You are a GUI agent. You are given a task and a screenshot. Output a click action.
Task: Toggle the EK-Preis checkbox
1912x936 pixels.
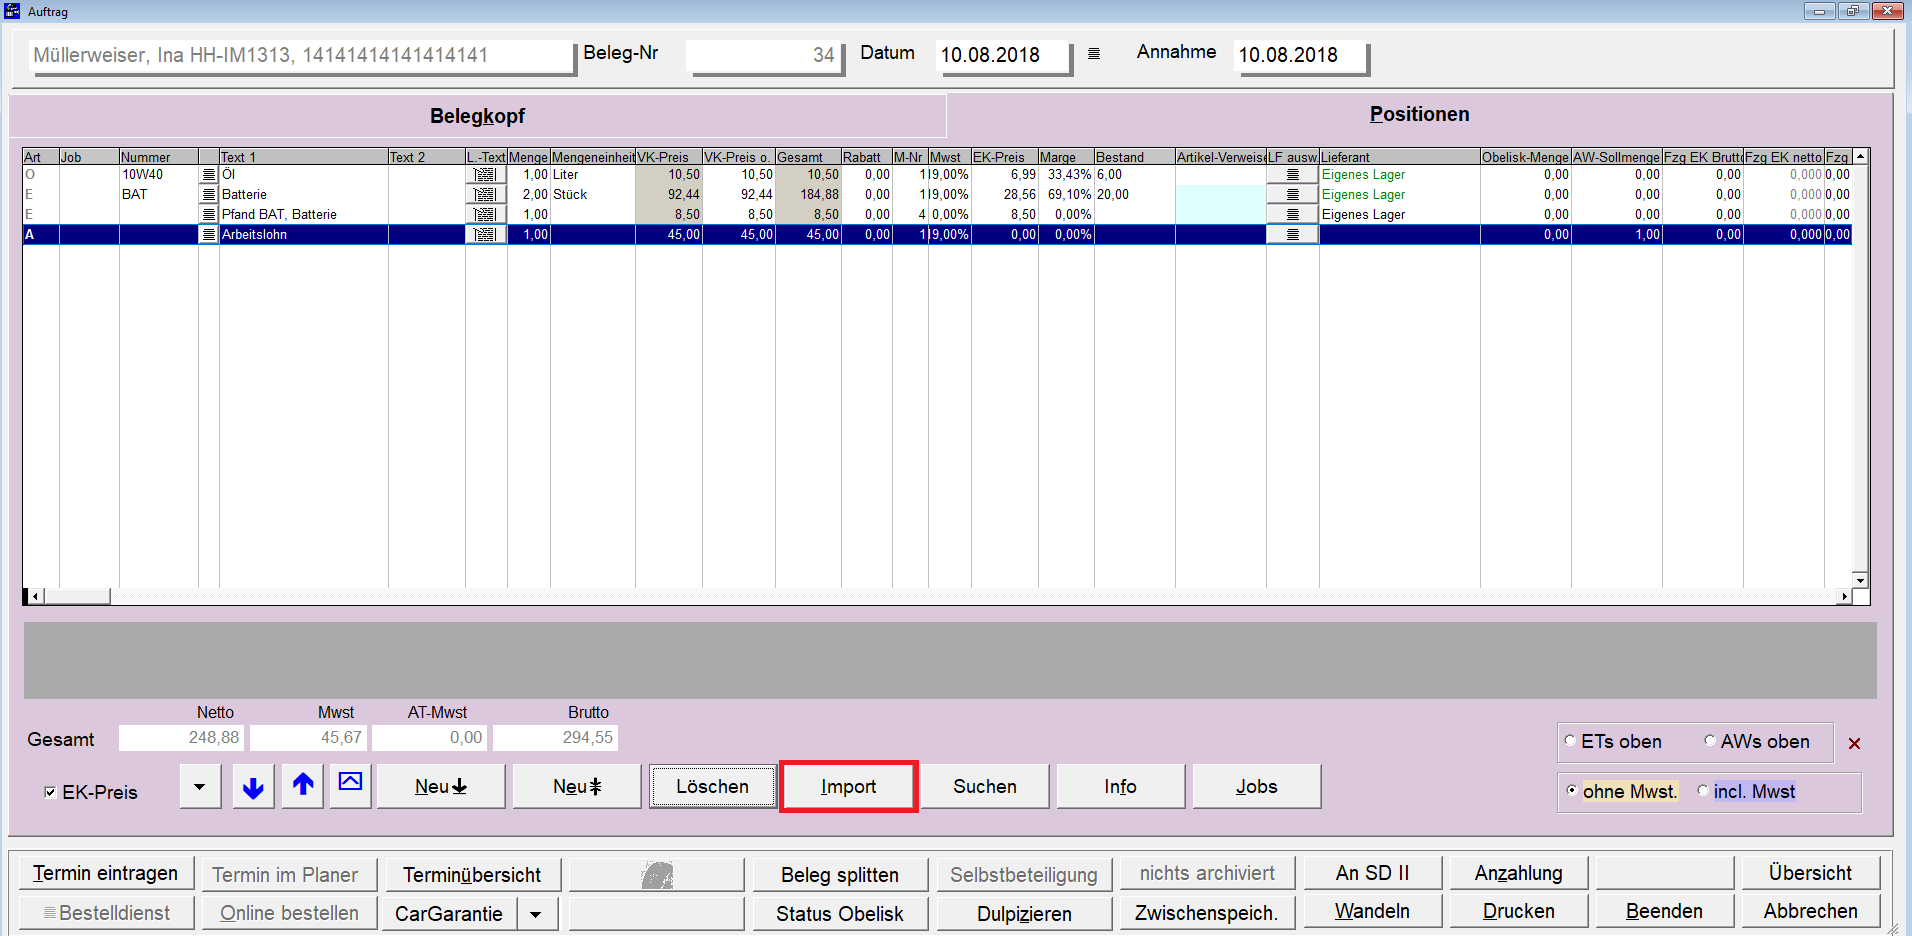tap(50, 792)
